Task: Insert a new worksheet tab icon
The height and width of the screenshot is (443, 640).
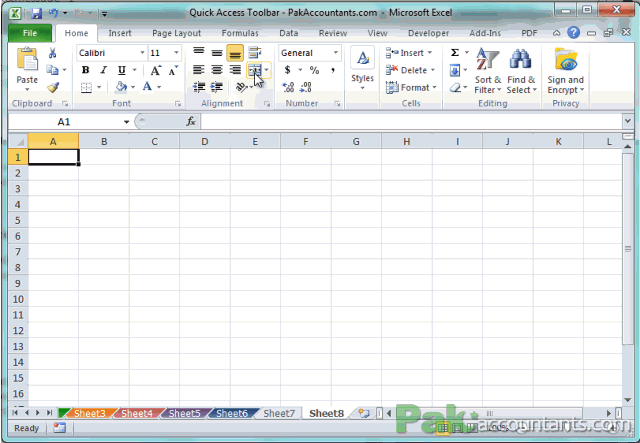Action: click(x=364, y=414)
